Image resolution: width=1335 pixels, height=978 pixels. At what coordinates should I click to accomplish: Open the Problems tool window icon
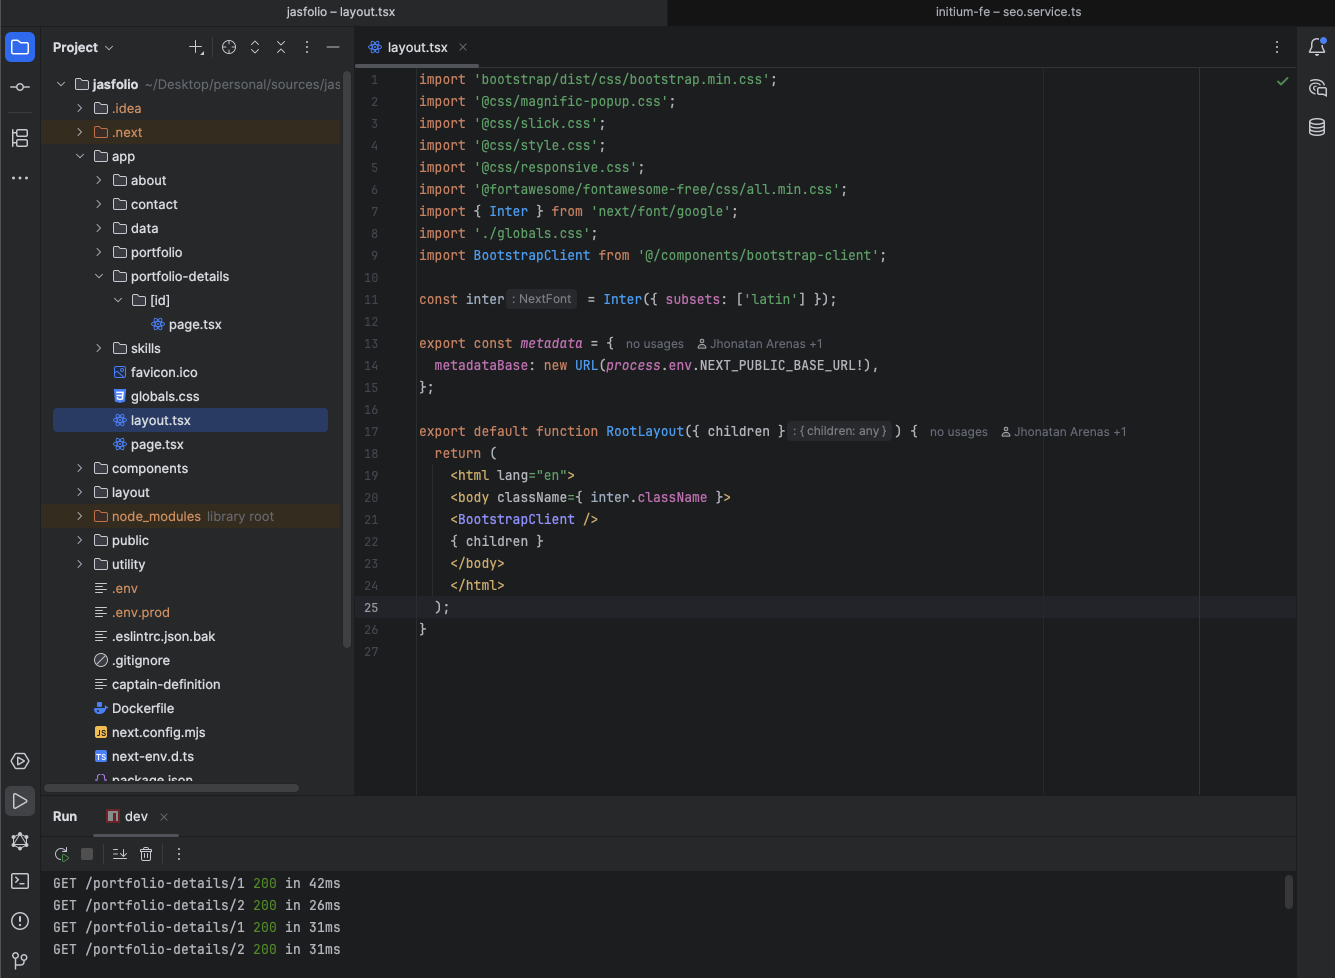[x=20, y=921]
